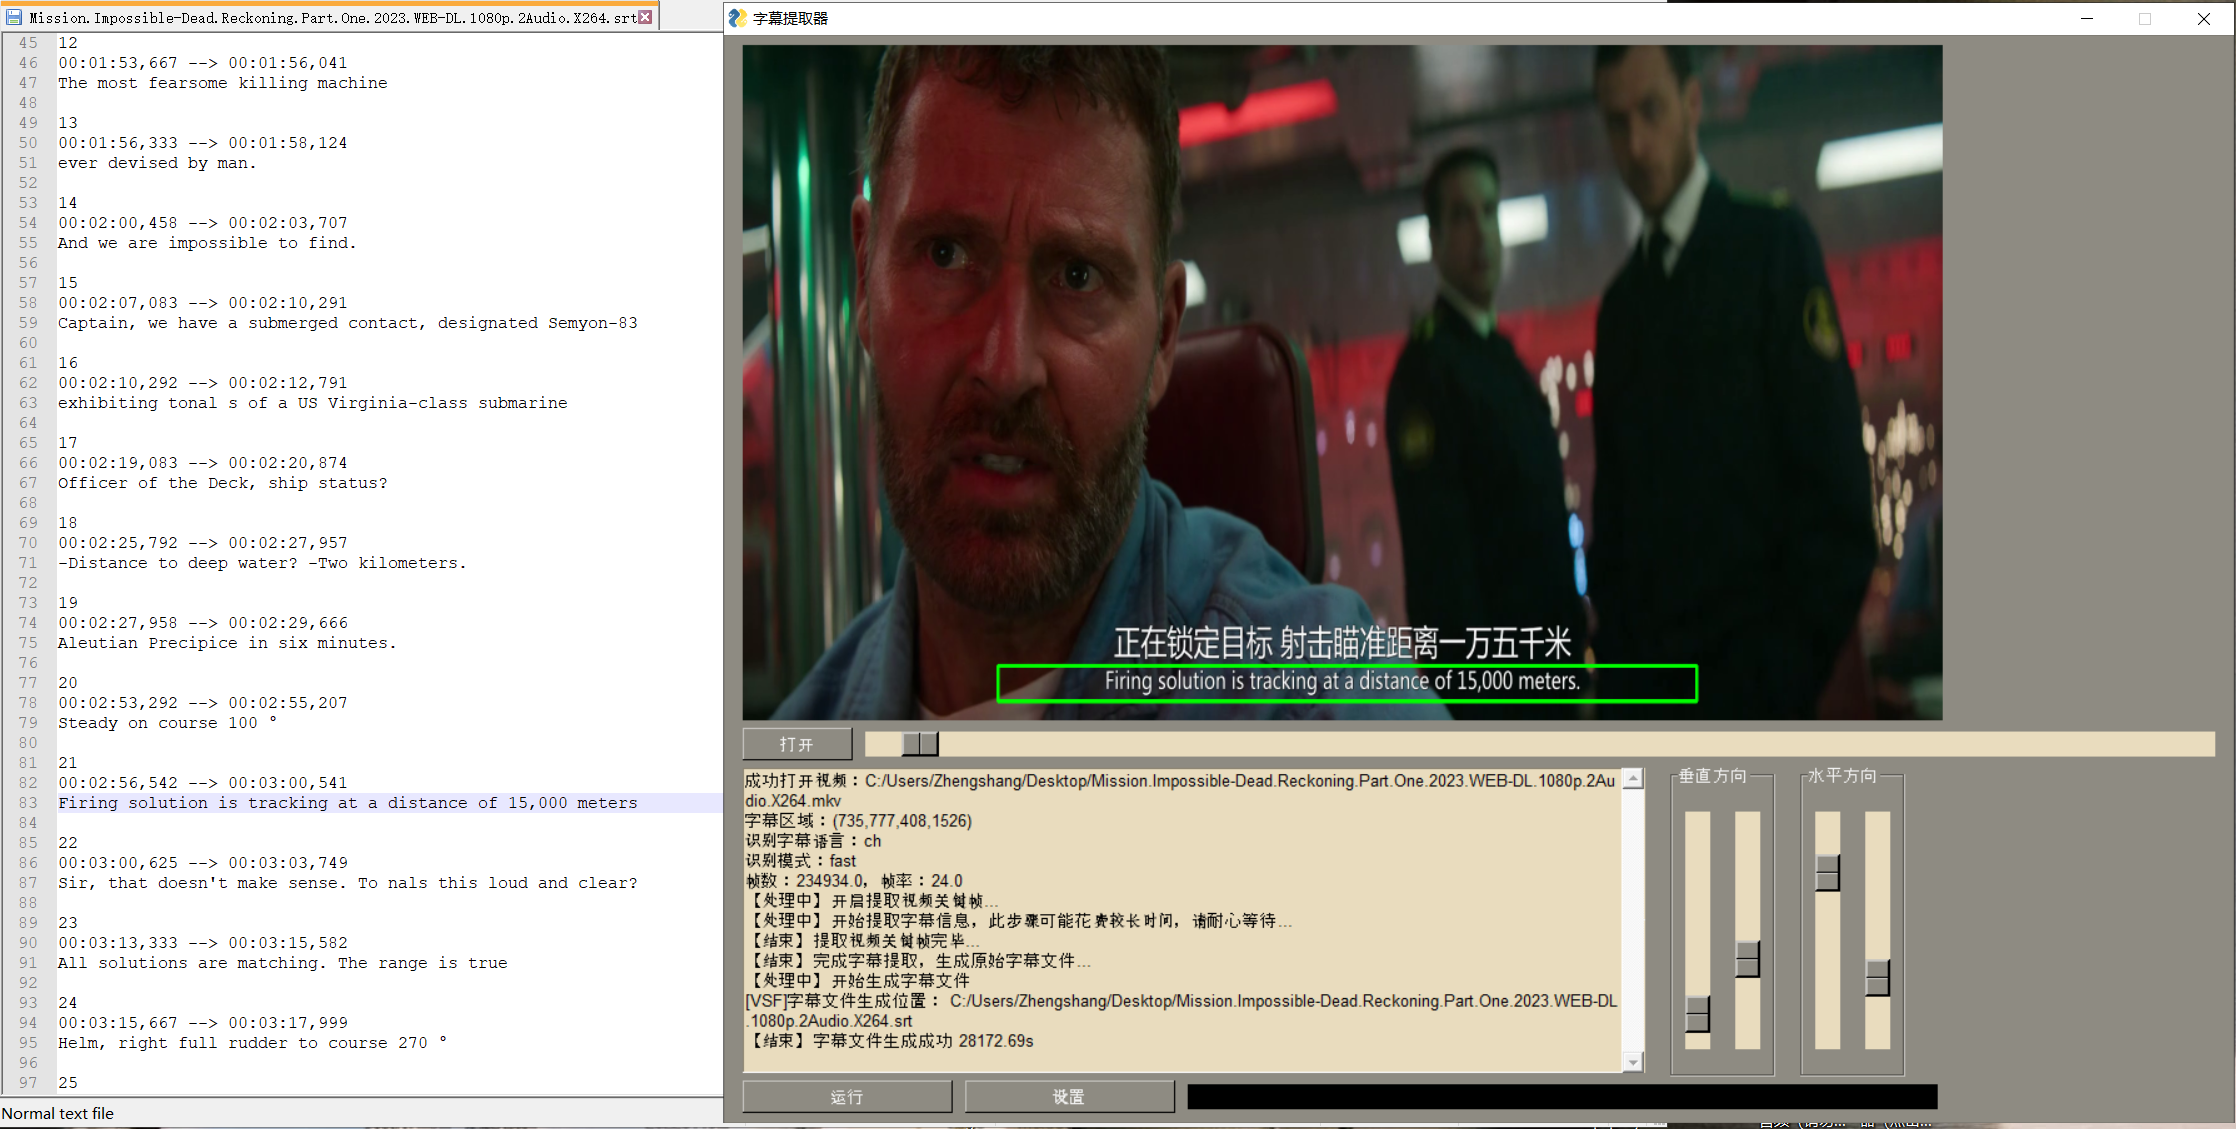Click the log line '提取视频关键帧完毕'
Image resolution: width=2236 pixels, height=1129 pixels.
point(863,941)
